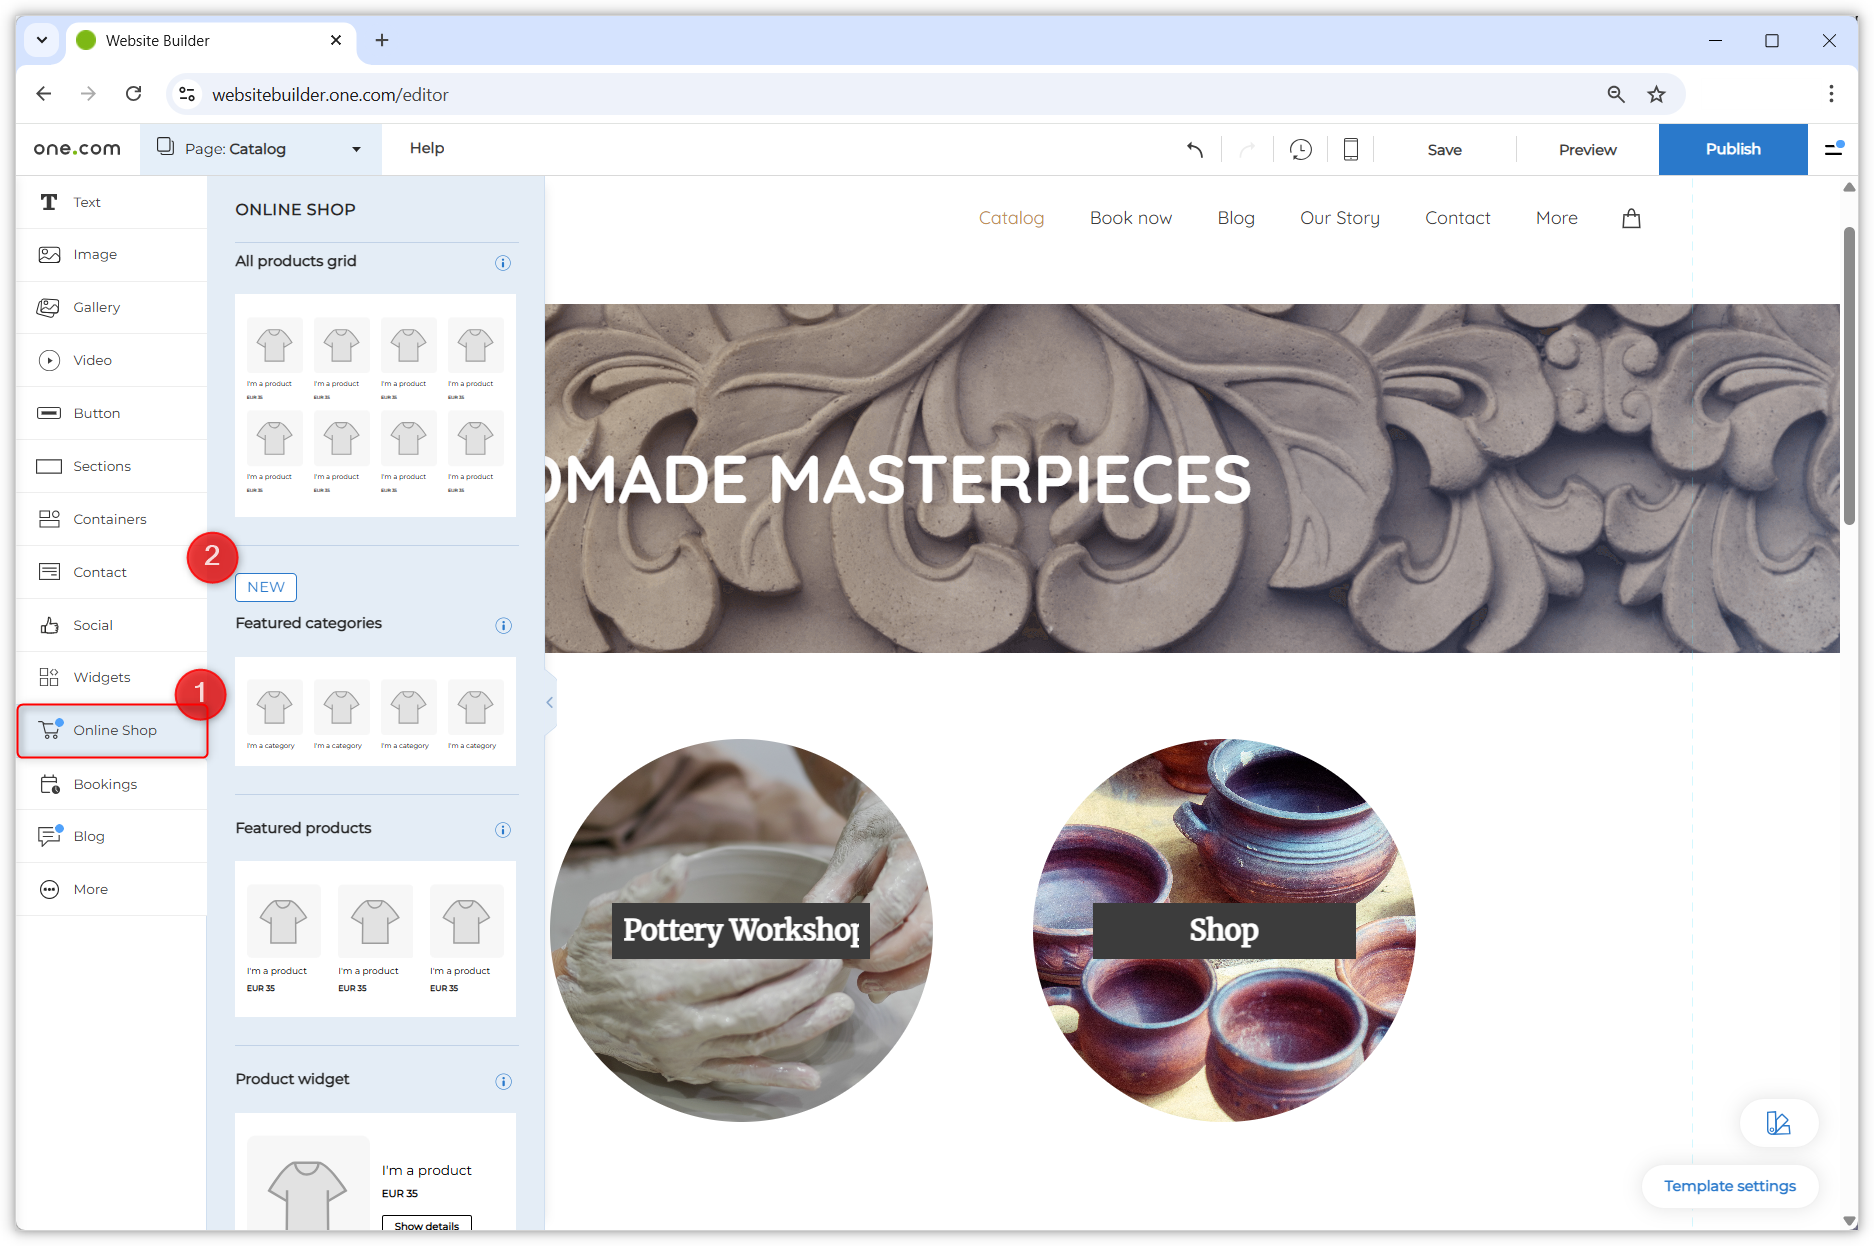This screenshot has width=1874, height=1246.
Task: Open the Help menu
Action: click(x=427, y=148)
